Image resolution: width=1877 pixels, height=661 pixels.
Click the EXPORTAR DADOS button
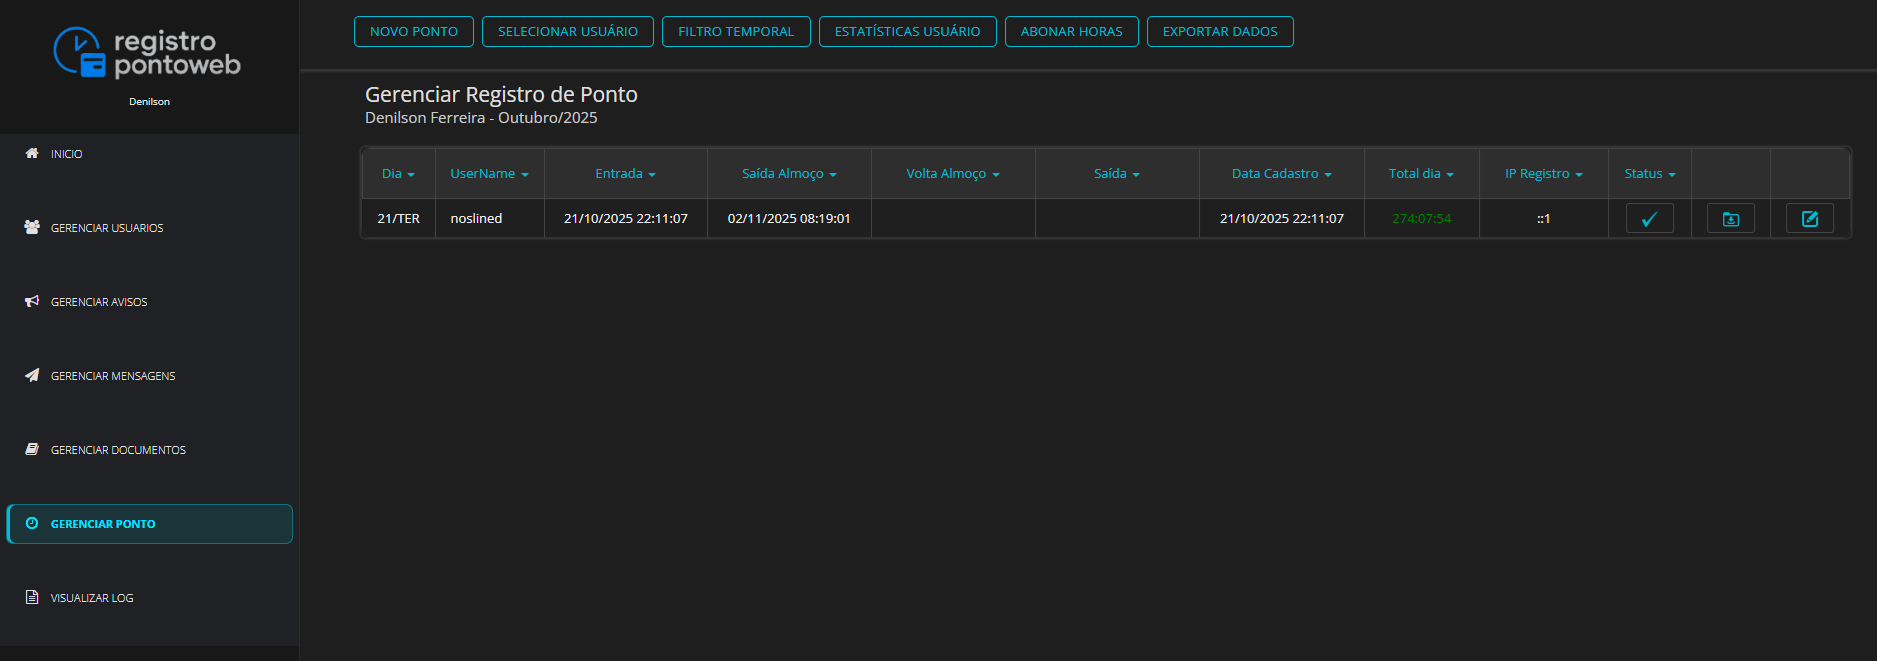click(x=1219, y=32)
